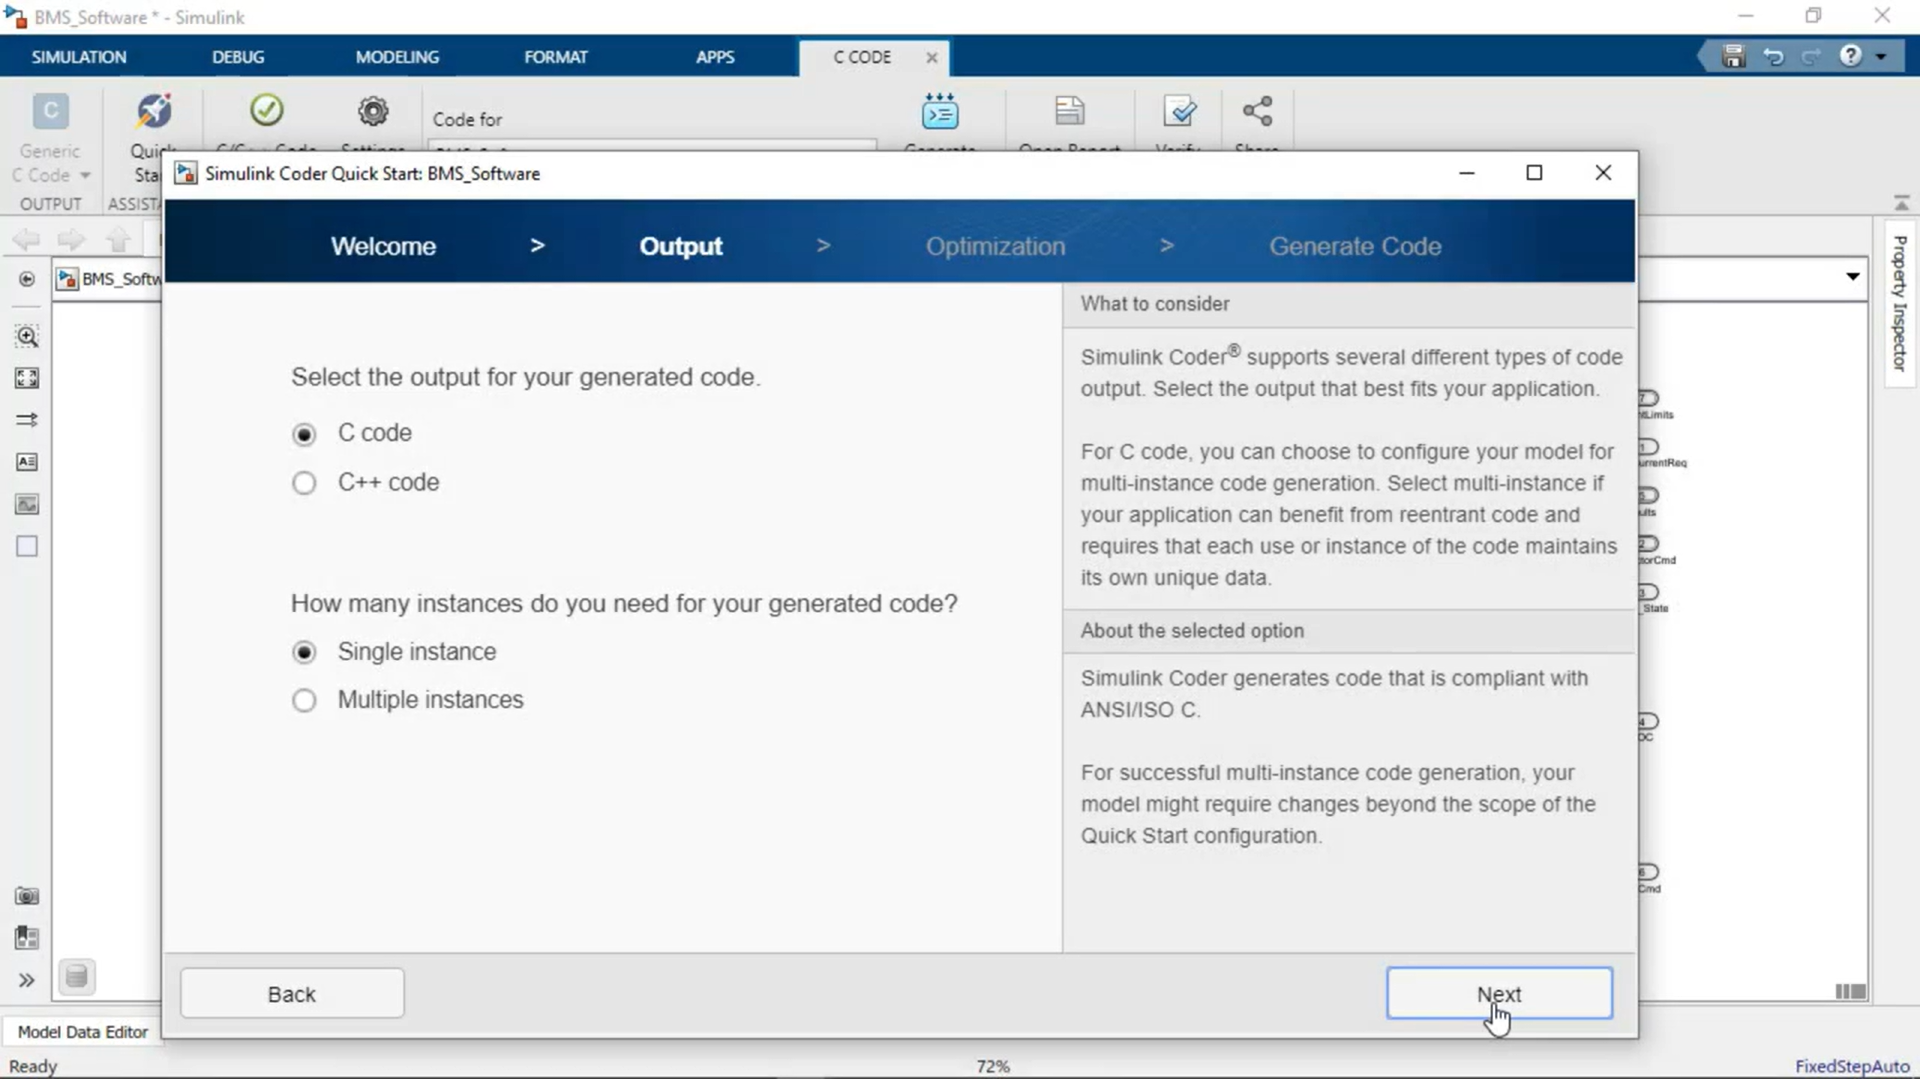Open the Optimization wizard step
This screenshot has width=1920, height=1079.
[x=995, y=246]
